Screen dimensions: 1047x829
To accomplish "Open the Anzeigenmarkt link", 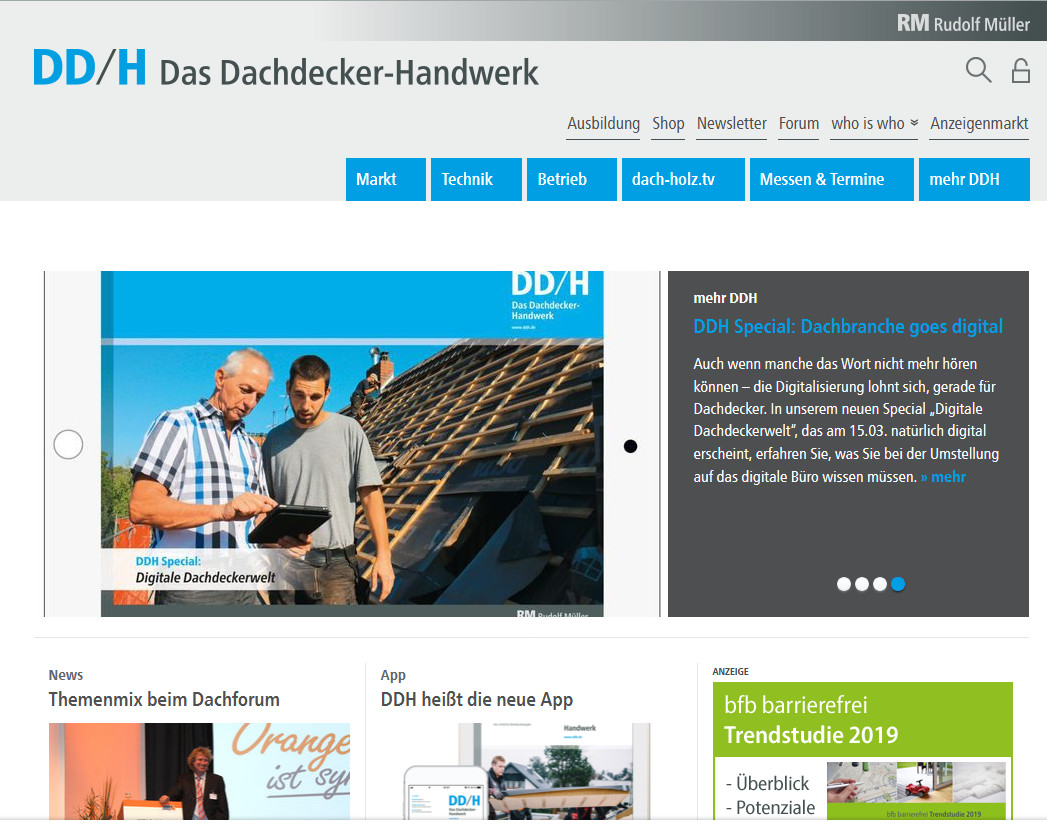I will click(x=979, y=123).
